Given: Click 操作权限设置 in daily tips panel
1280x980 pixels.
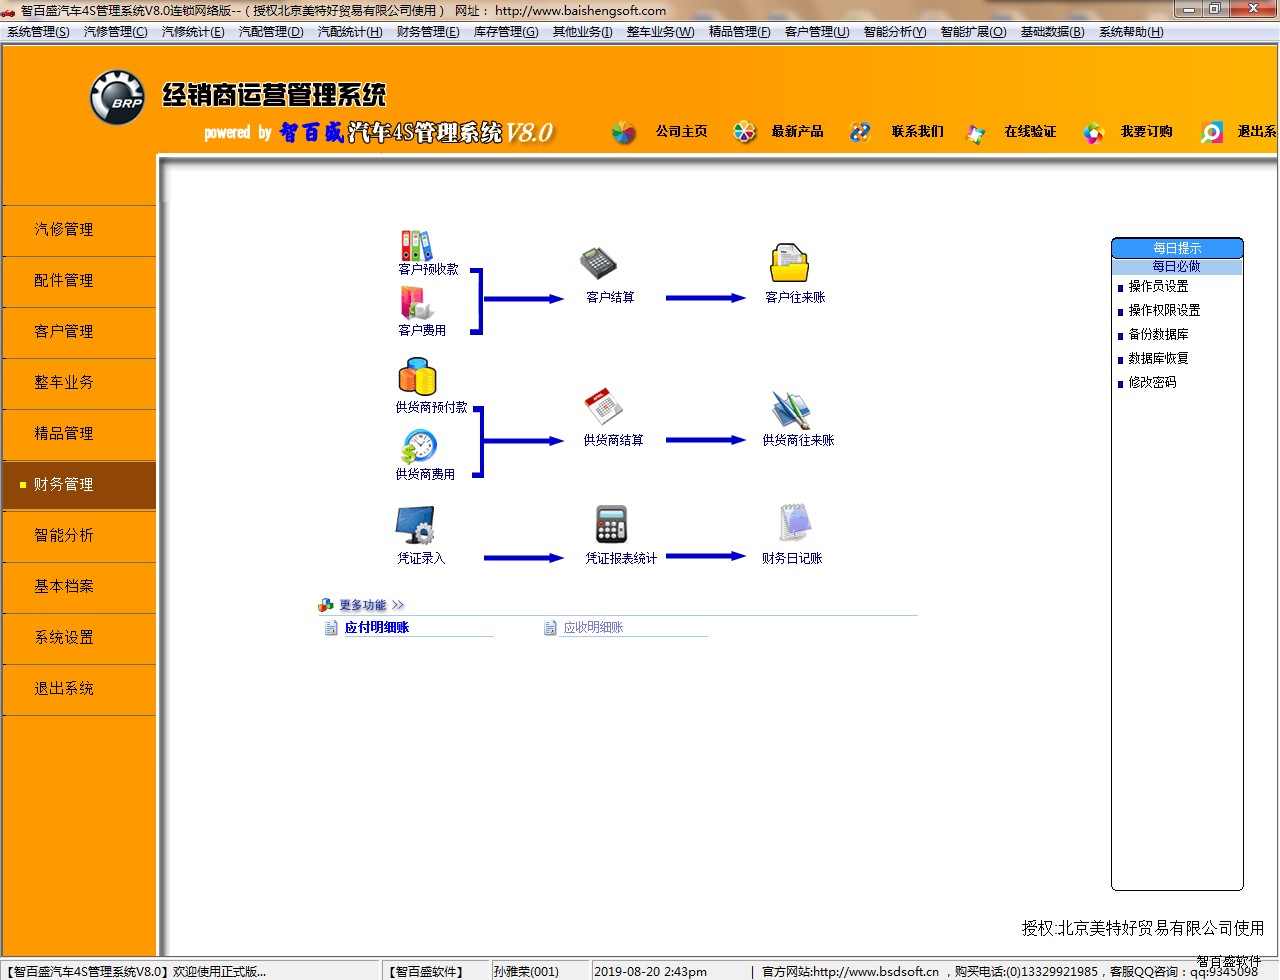Looking at the screenshot, I should click(1164, 311).
